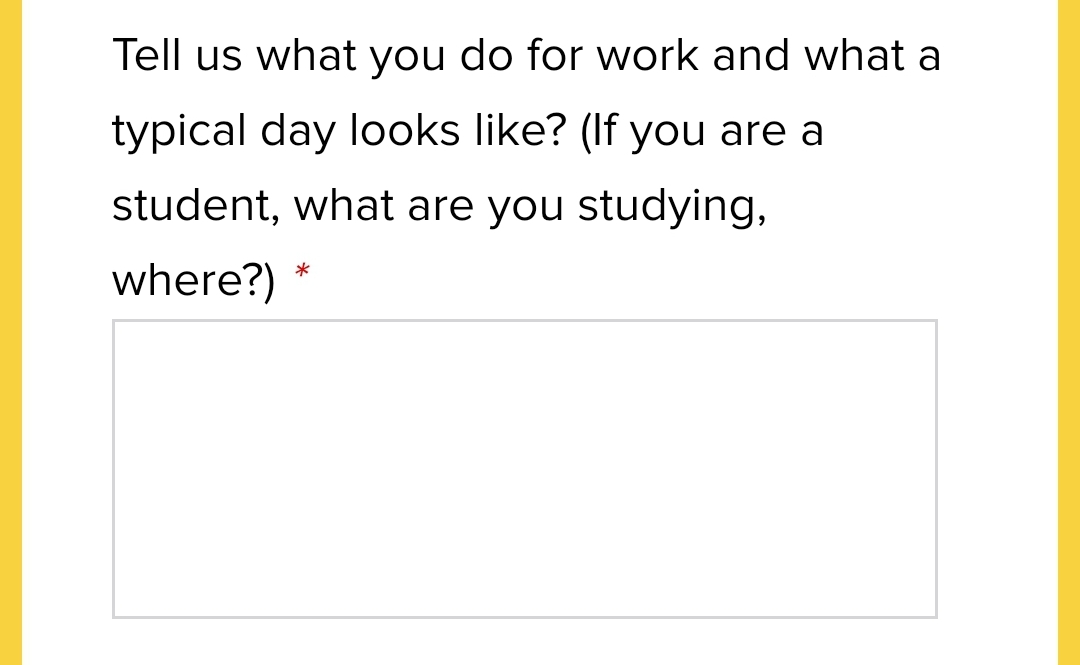Click the '(If' opening parenthesis text

(598, 131)
